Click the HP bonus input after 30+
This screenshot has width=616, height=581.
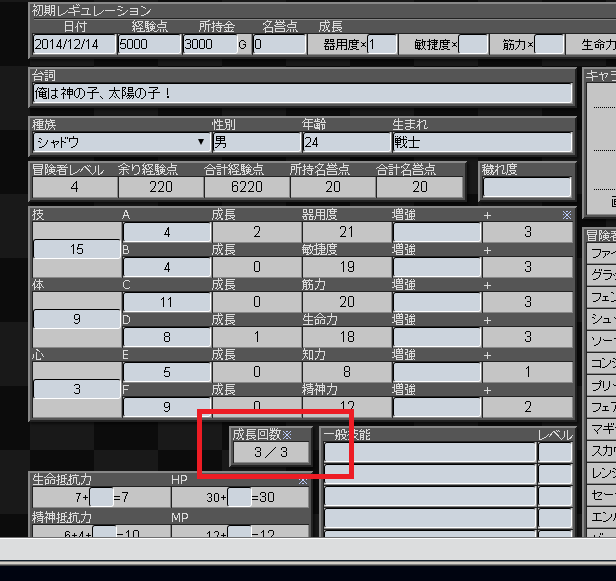tap(239, 497)
